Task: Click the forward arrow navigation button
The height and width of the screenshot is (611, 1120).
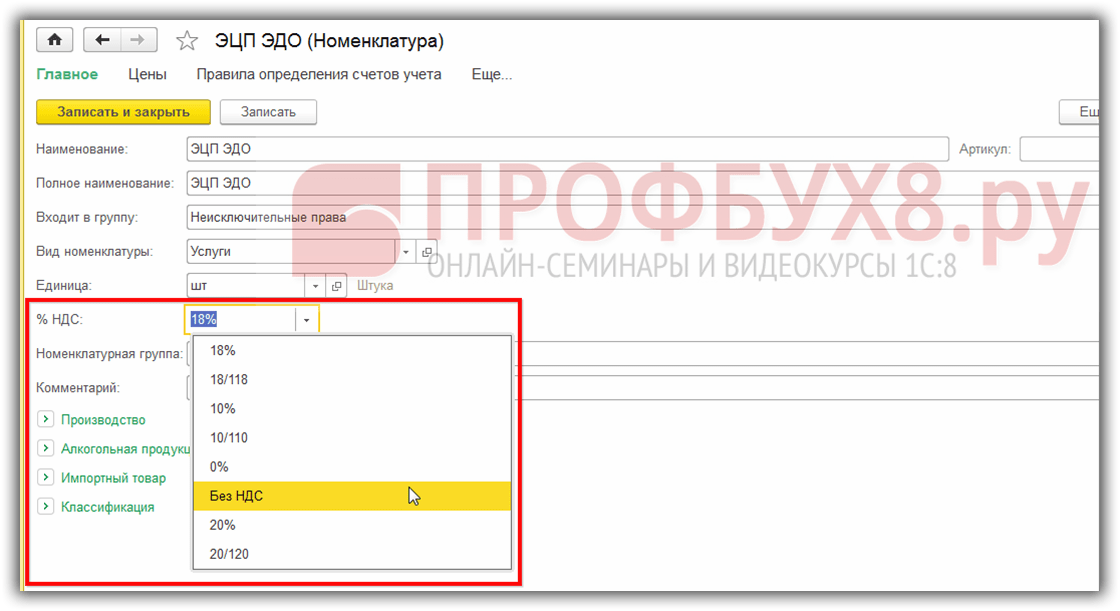Action: coord(138,40)
